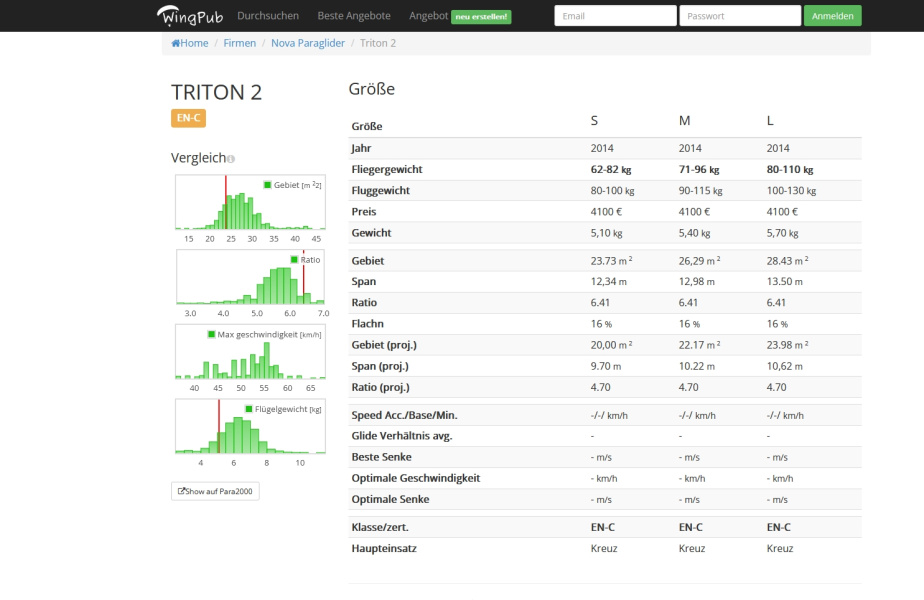Click the 13.50 m span value
Image resolution: width=924 pixels, height=600 pixels.
coord(784,282)
